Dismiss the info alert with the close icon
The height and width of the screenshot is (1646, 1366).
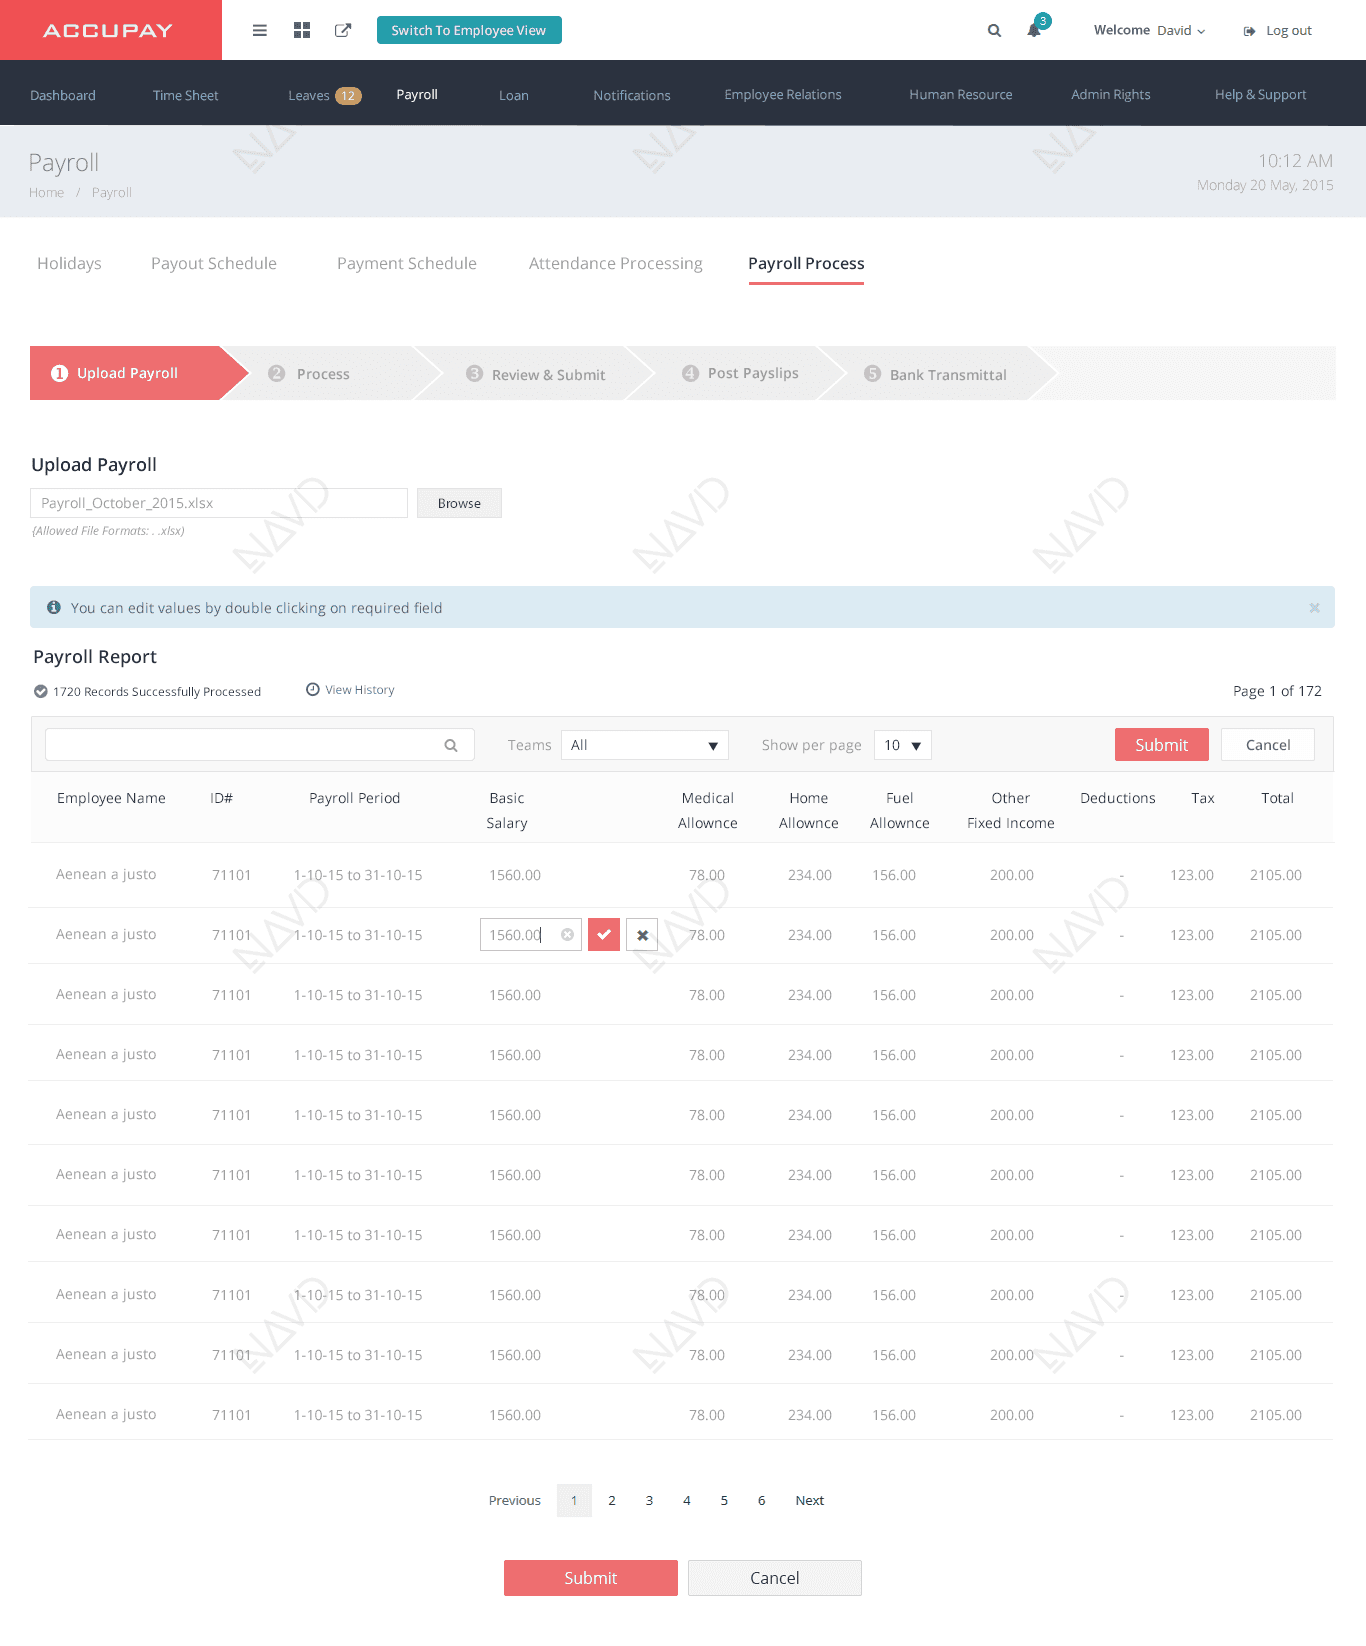tap(1314, 608)
